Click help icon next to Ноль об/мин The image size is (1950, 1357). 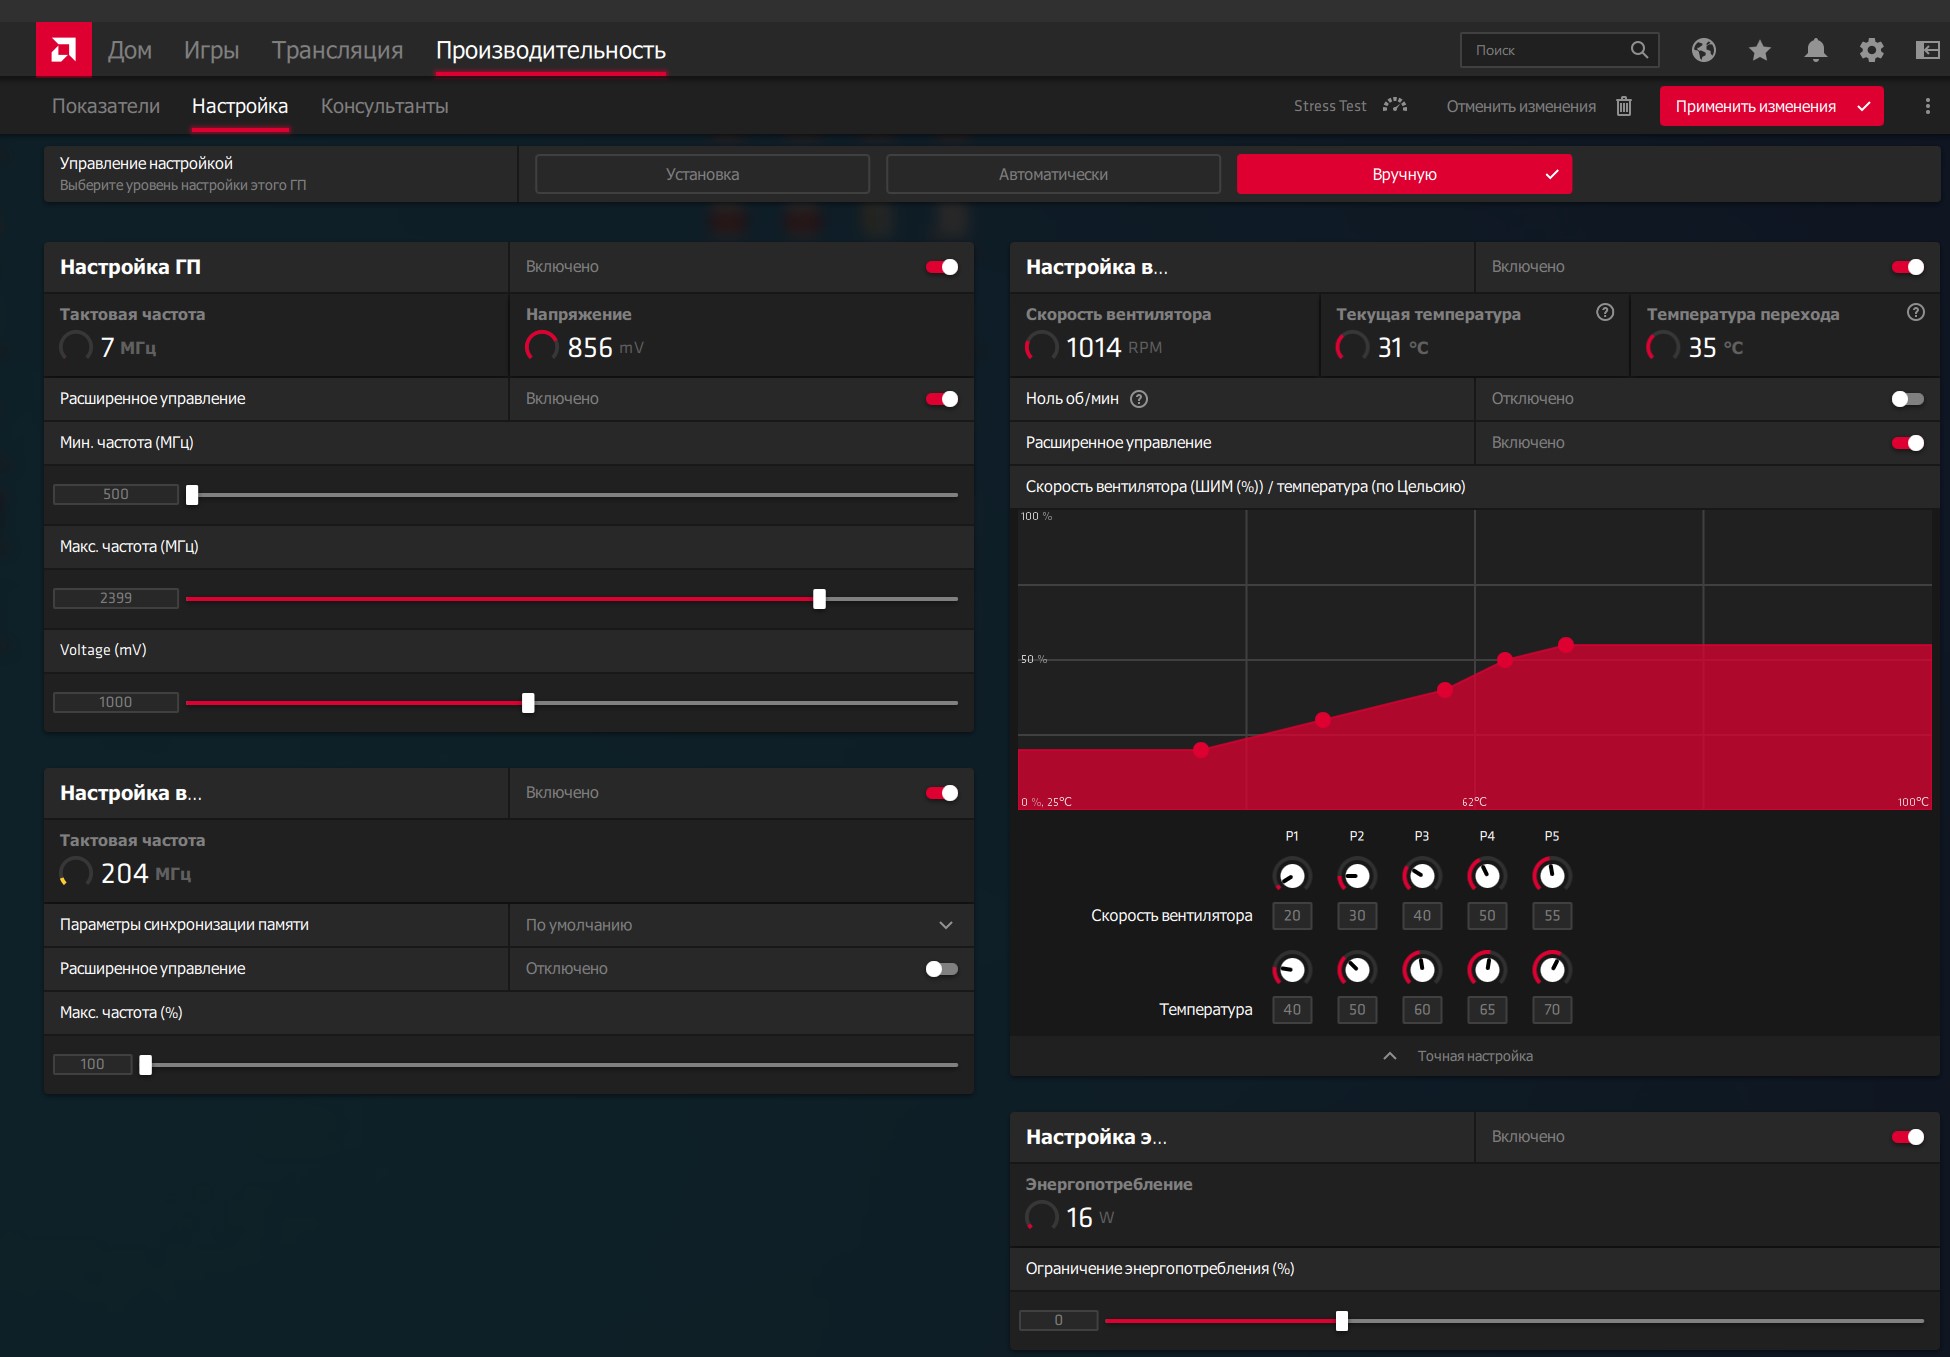[x=1139, y=399]
